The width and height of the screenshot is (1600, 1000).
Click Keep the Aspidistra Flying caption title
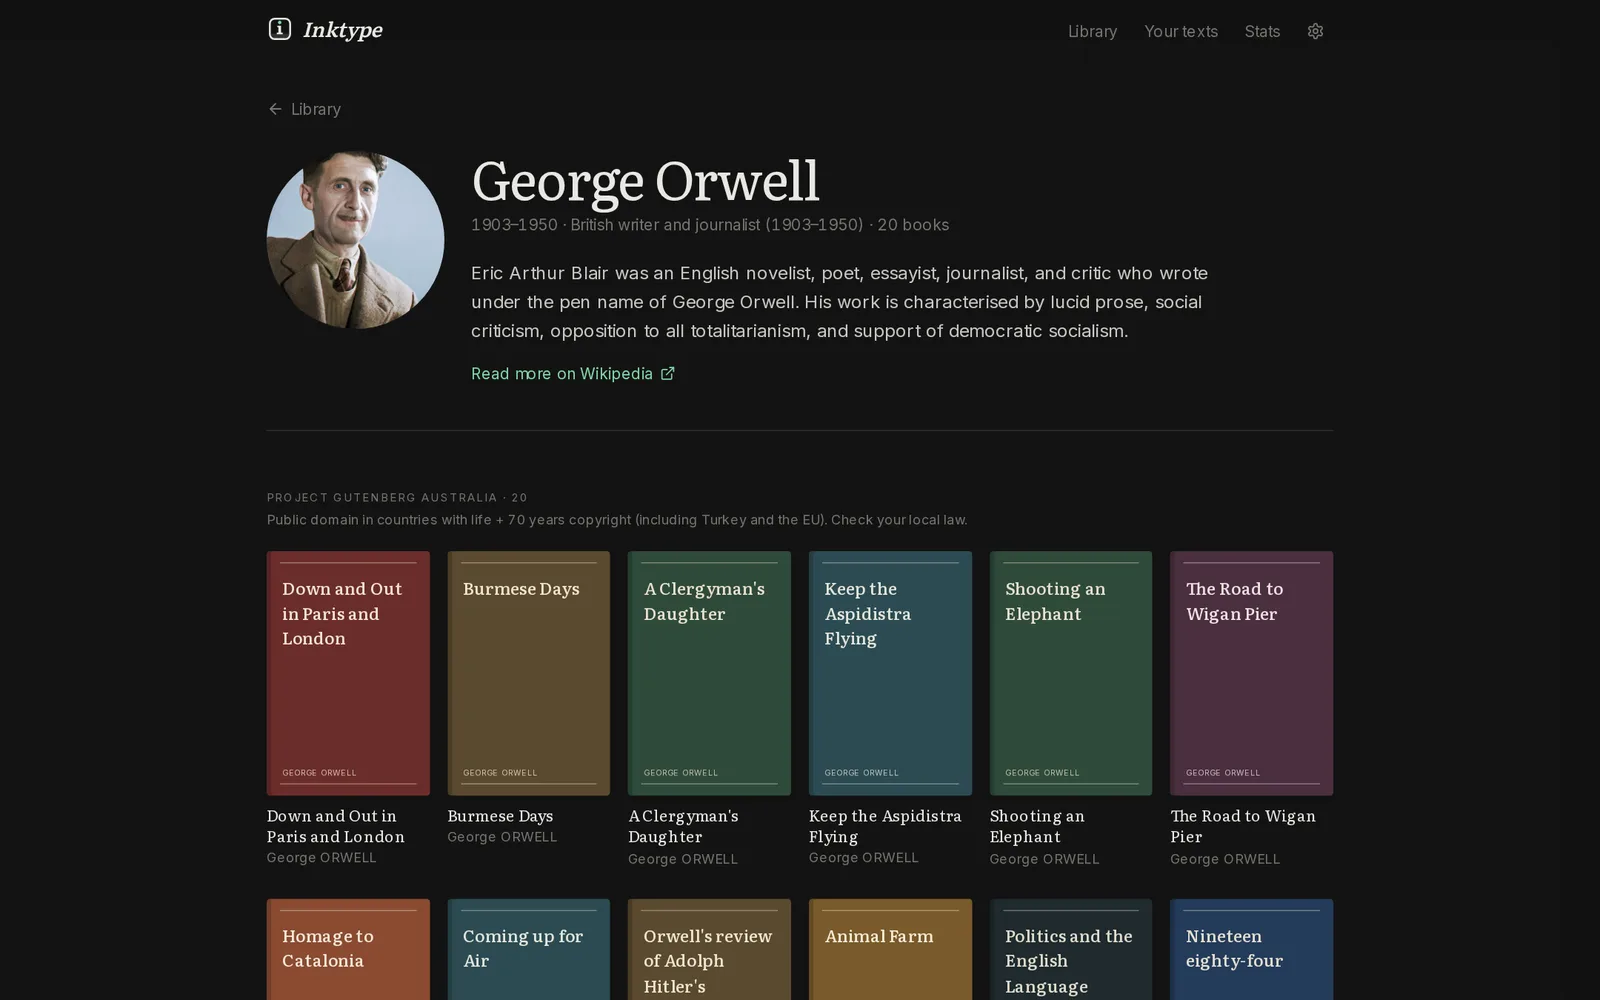(x=885, y=826)
